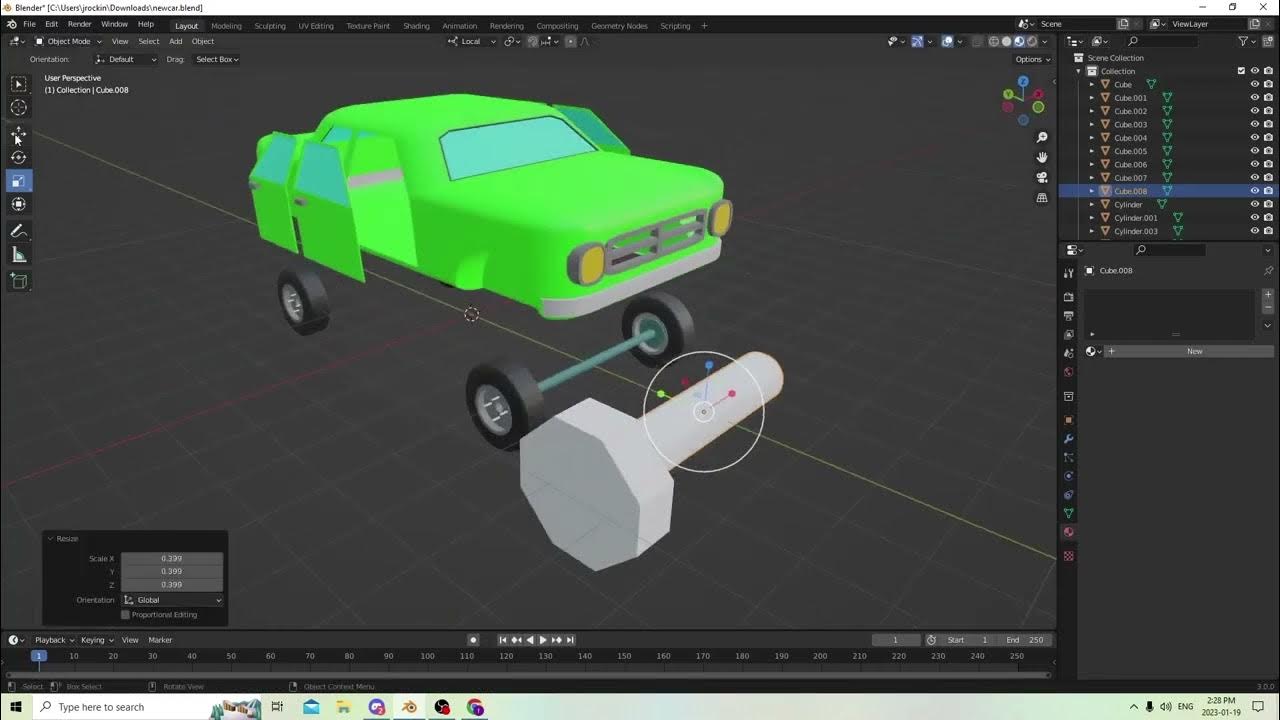Open the Object Data mesh properties tab

(1068, 513)
